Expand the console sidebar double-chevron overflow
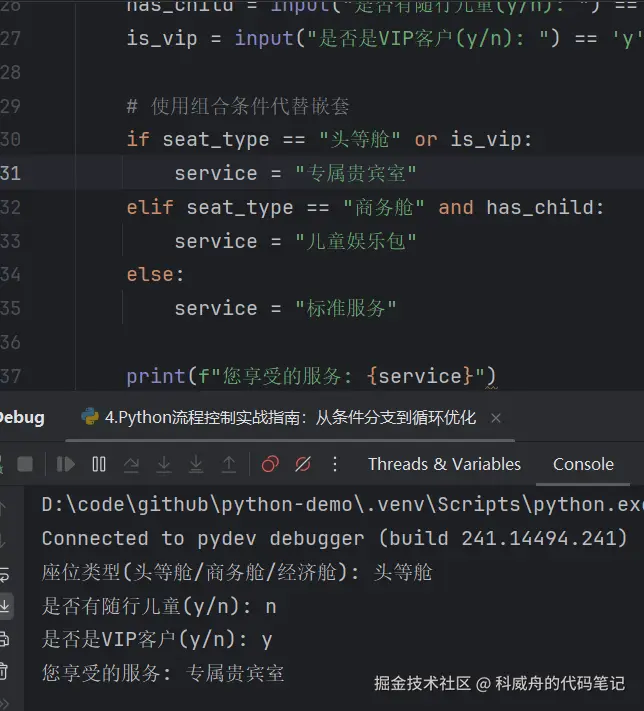The width and height of the screenshot is (644, 711). pos(4,704)
